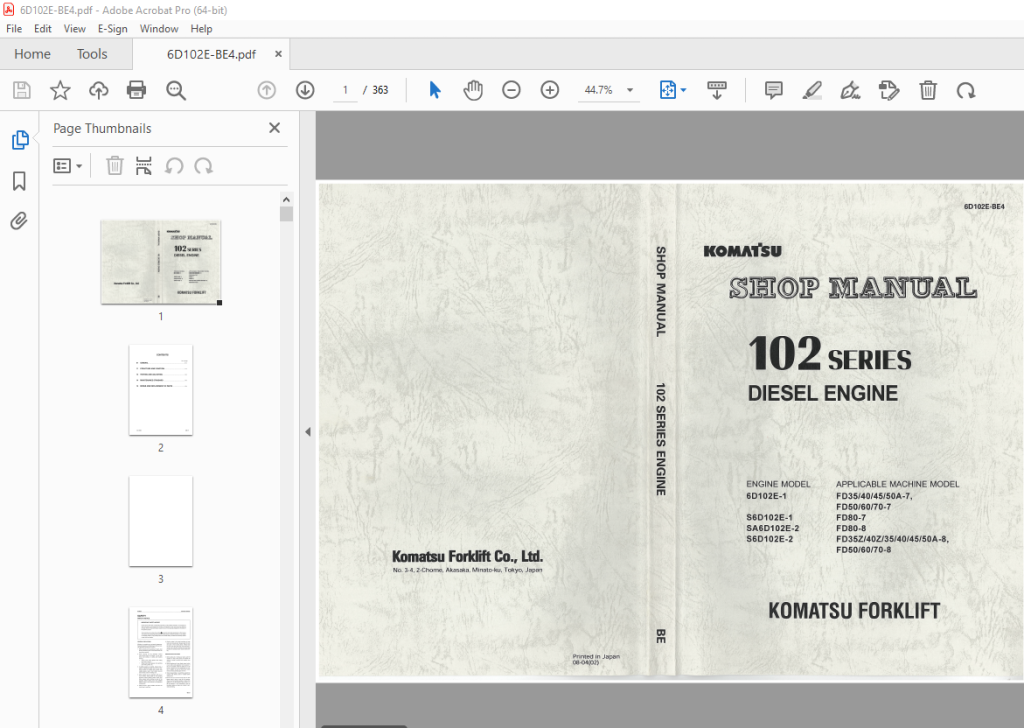Activate the Hand pan tool

tap(473, 90)
